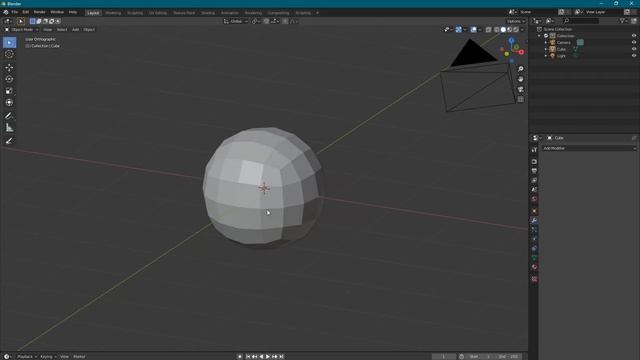This screenshot has height=360, width=640.
Task: Switch to the Sculpting workspace tab
Action: (x=135, y=13)
